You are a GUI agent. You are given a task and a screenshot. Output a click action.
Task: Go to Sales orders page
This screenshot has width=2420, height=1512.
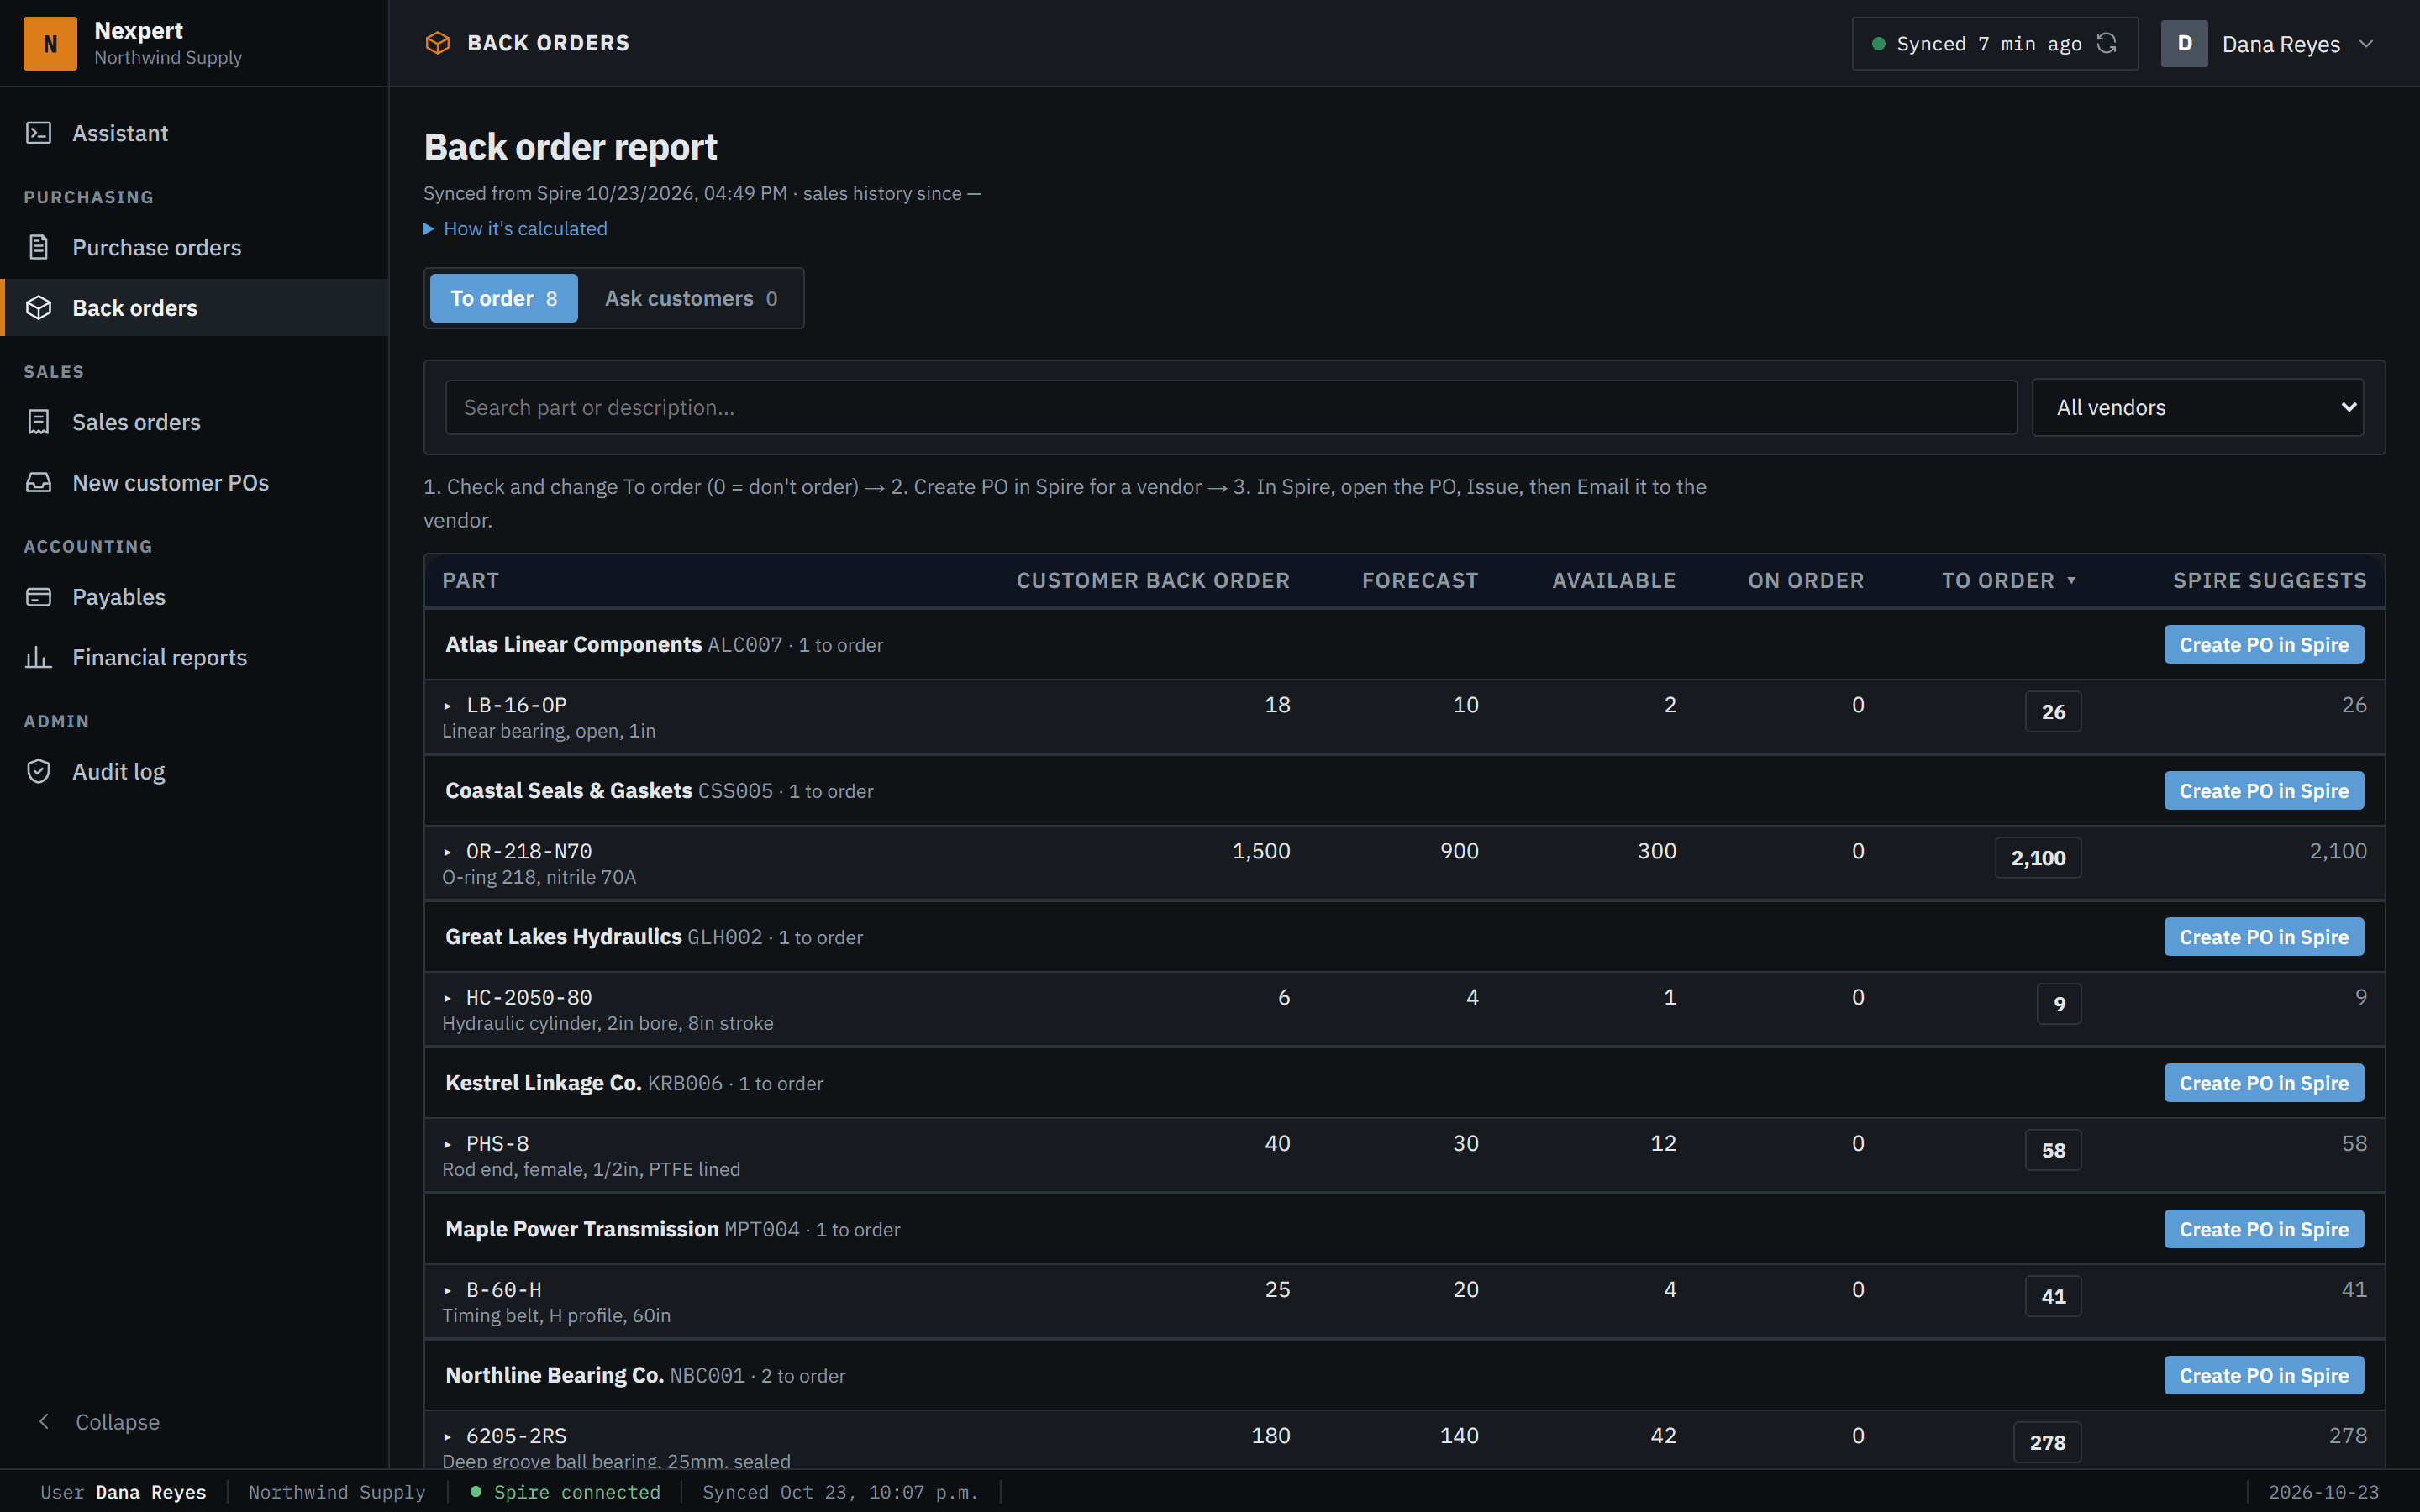tap(194, 422)
